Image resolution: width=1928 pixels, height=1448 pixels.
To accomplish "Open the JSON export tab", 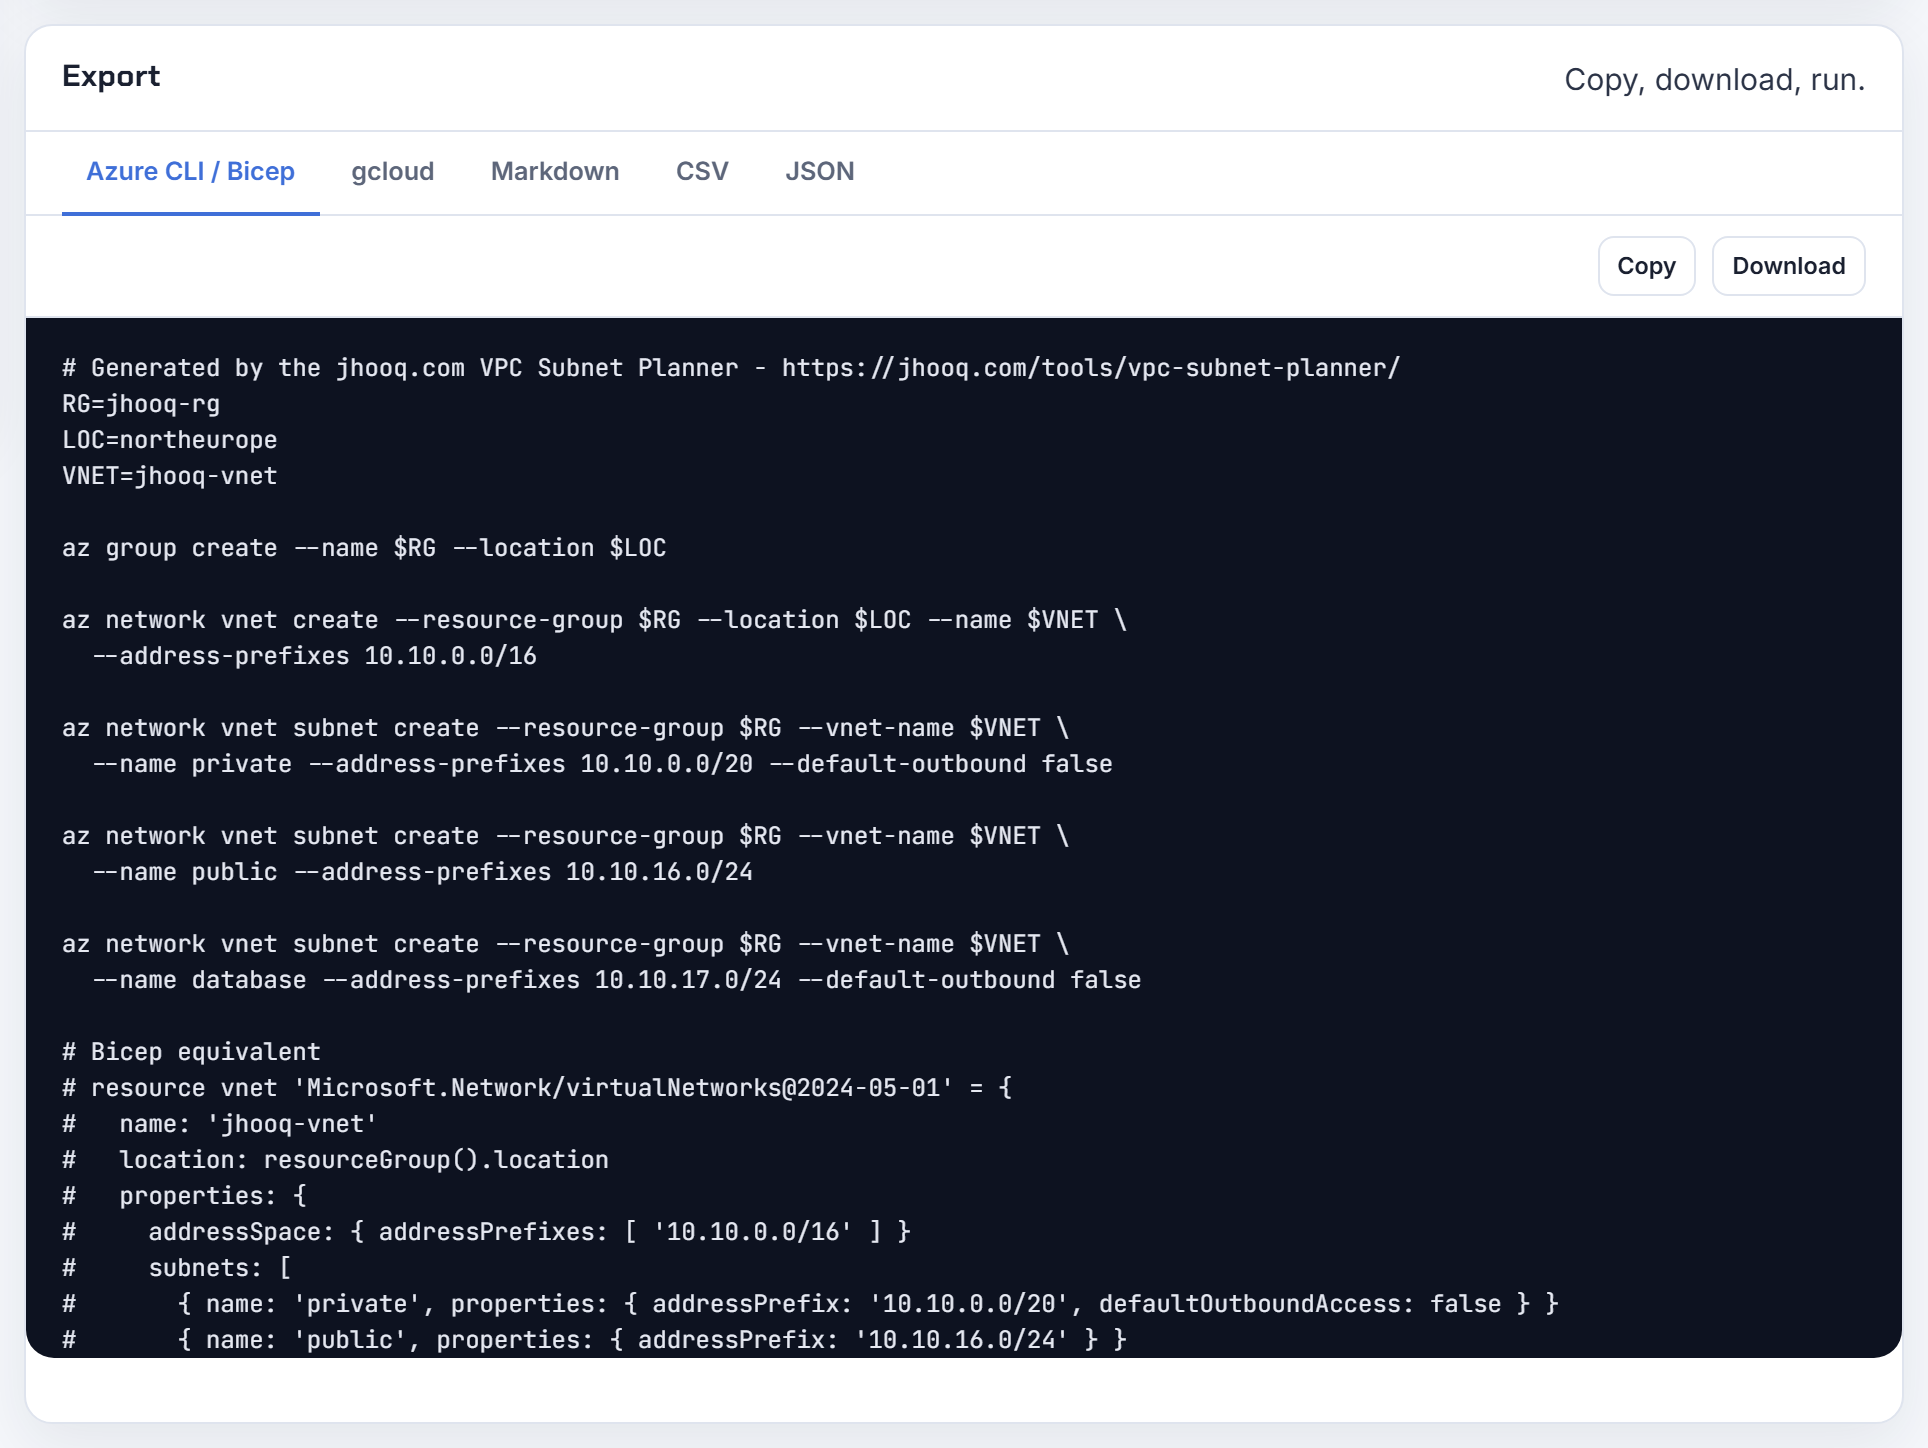I will [x=819, y=172].
